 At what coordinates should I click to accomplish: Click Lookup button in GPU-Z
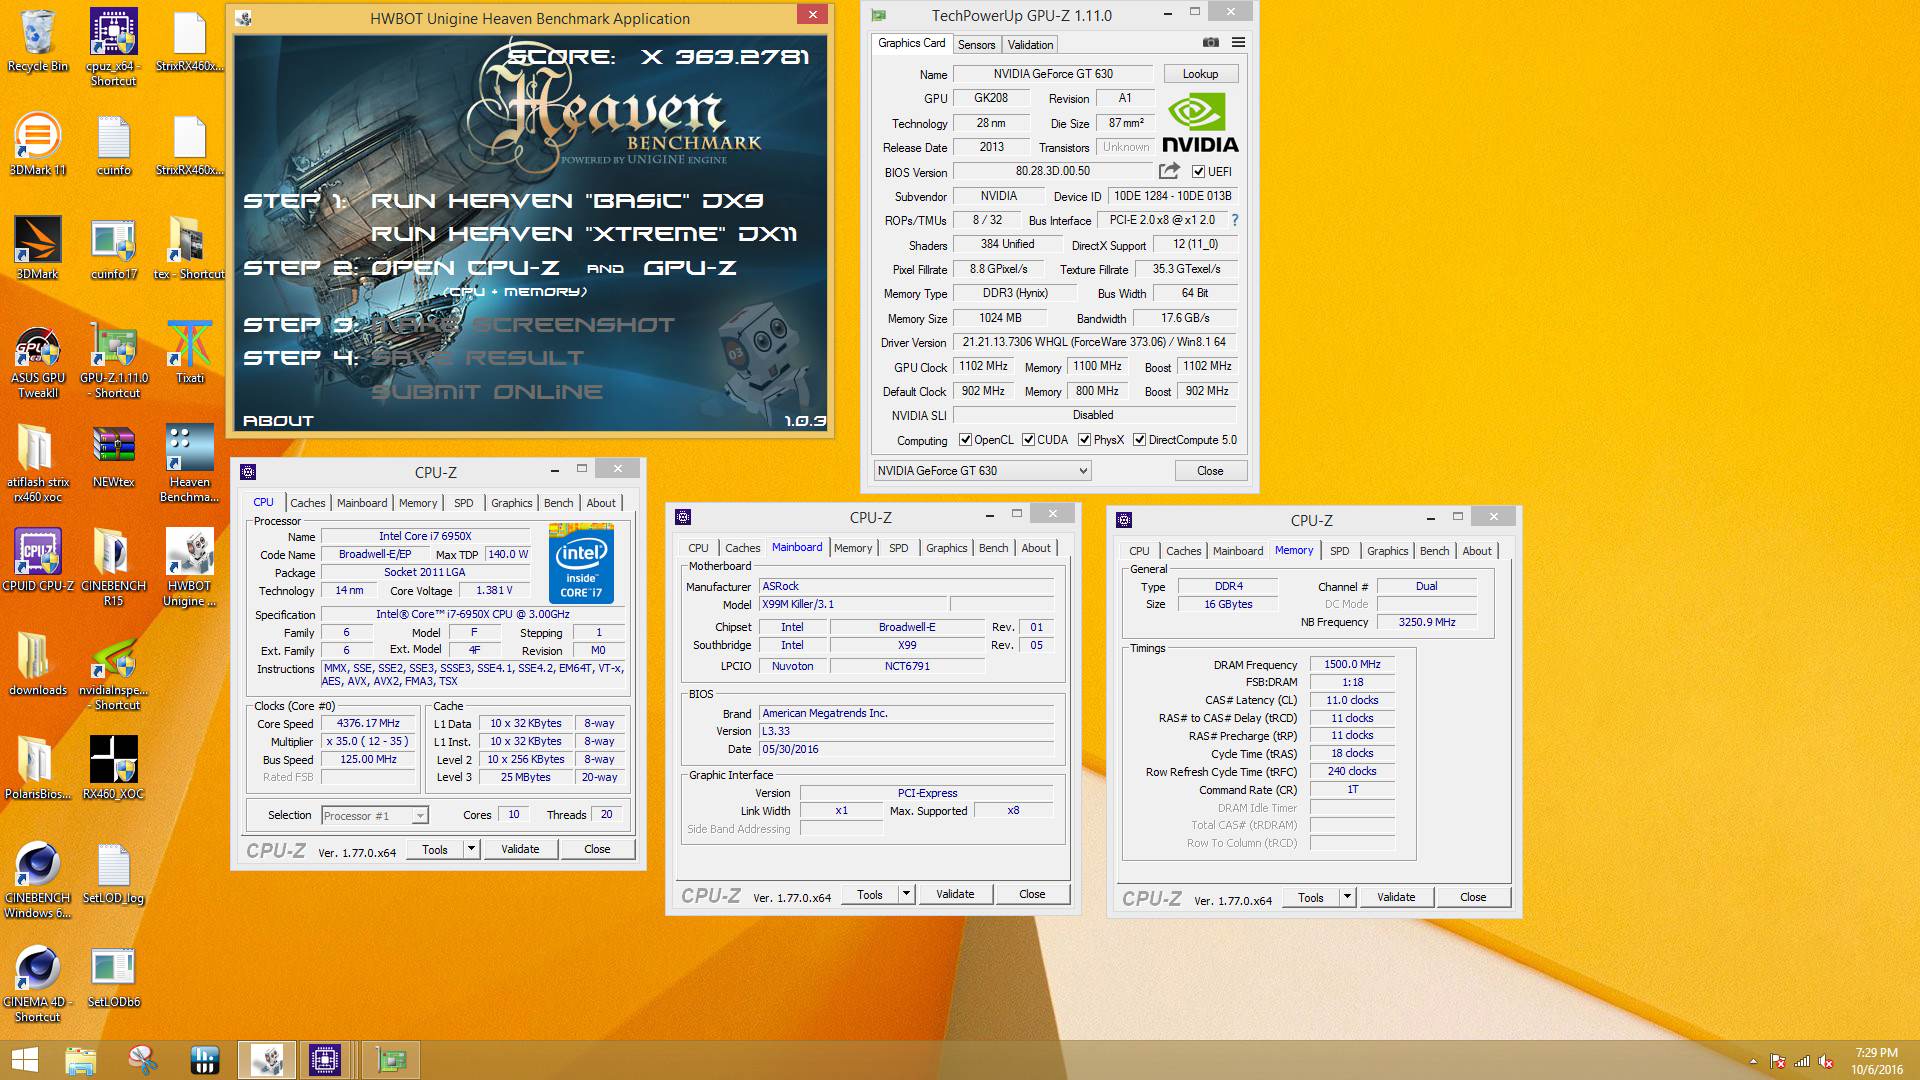click(x=1200, y=74)
